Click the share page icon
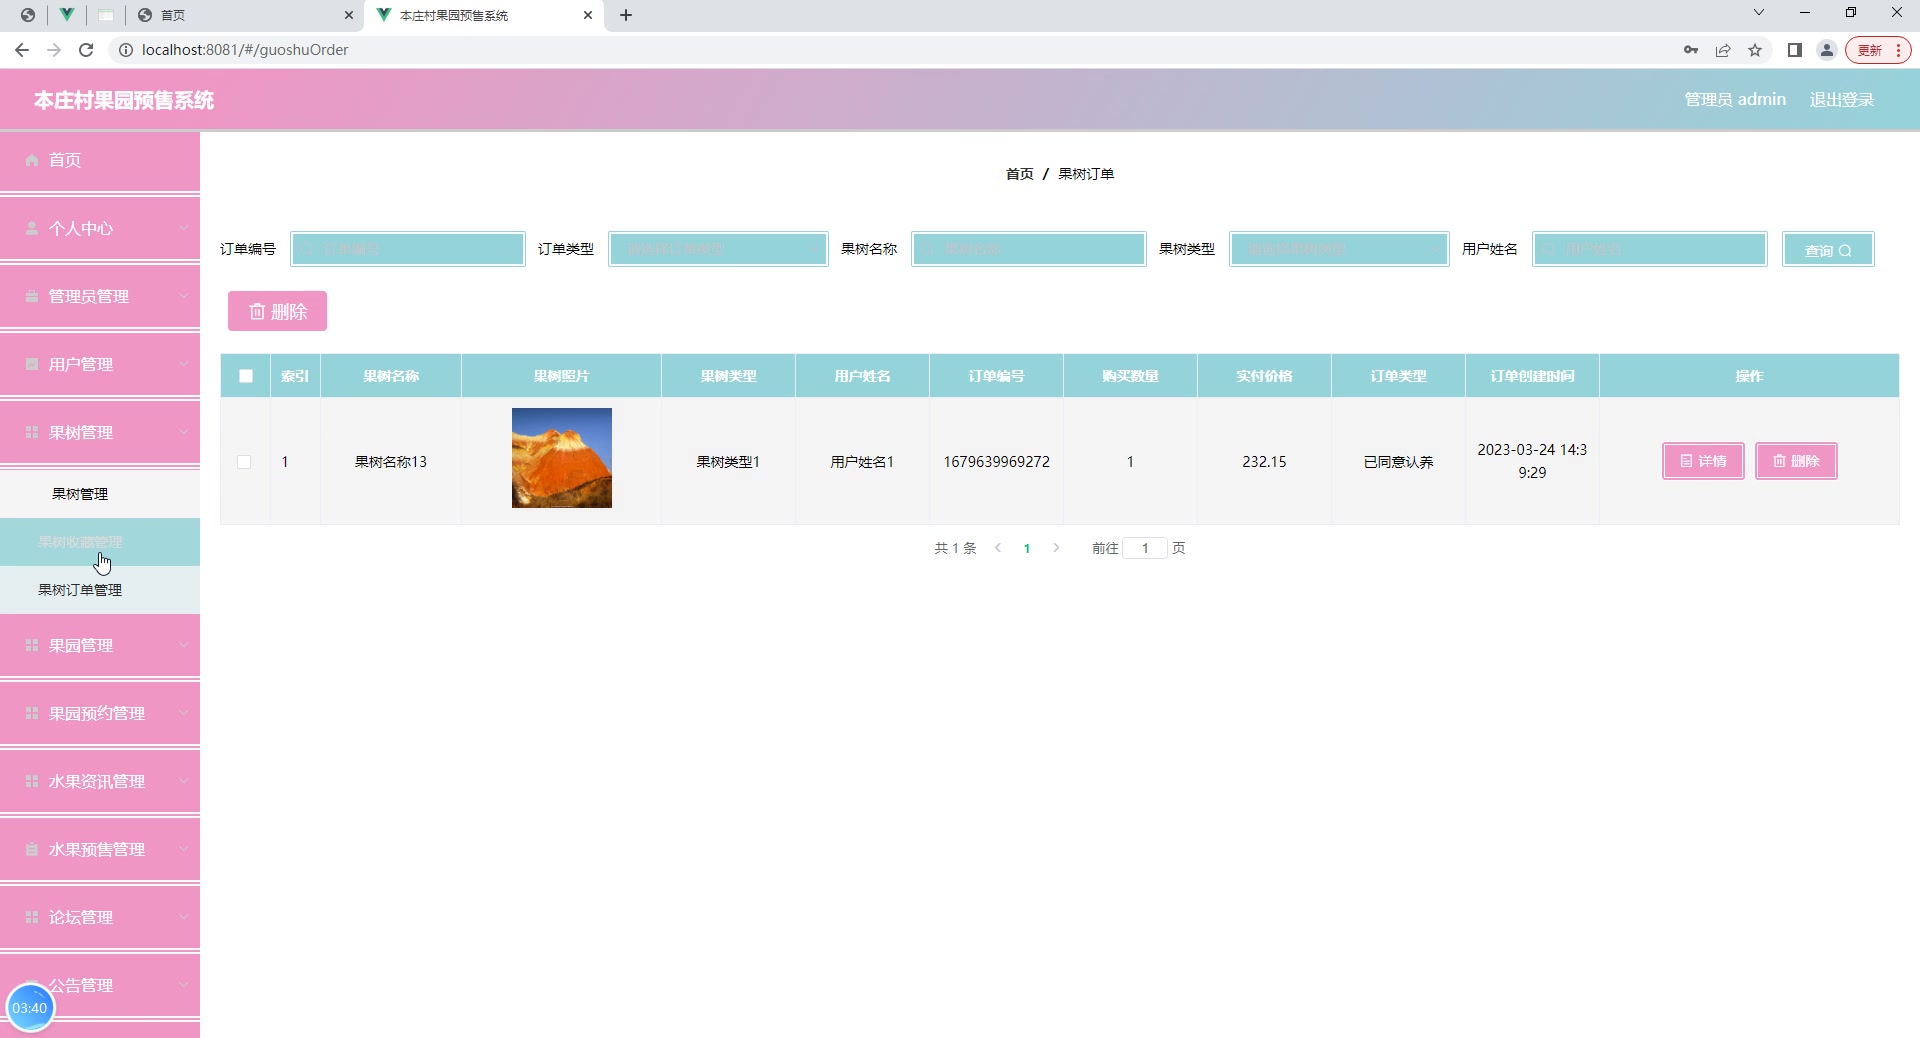This screenshot has width=1920, height=1038. [x=1723, y=50]
